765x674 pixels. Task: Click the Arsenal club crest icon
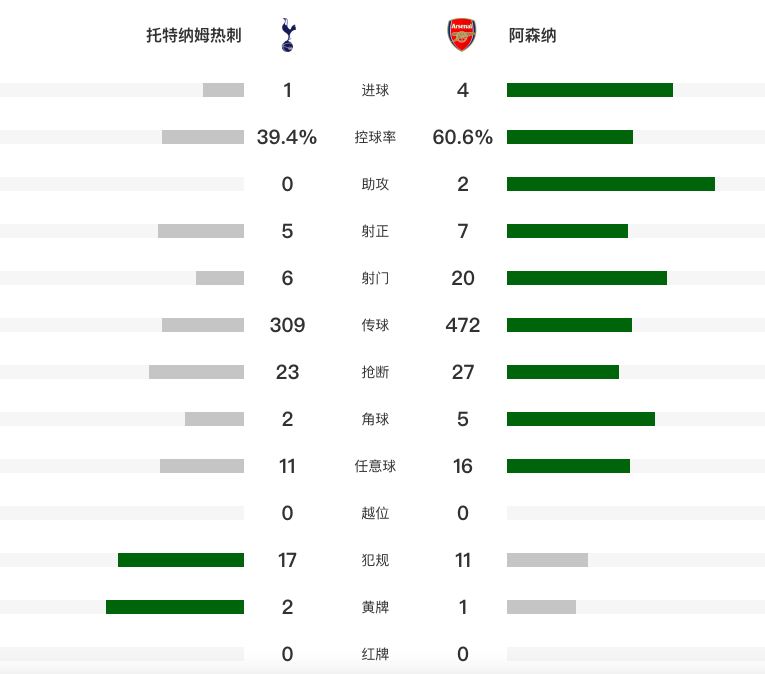coord(462,35)
